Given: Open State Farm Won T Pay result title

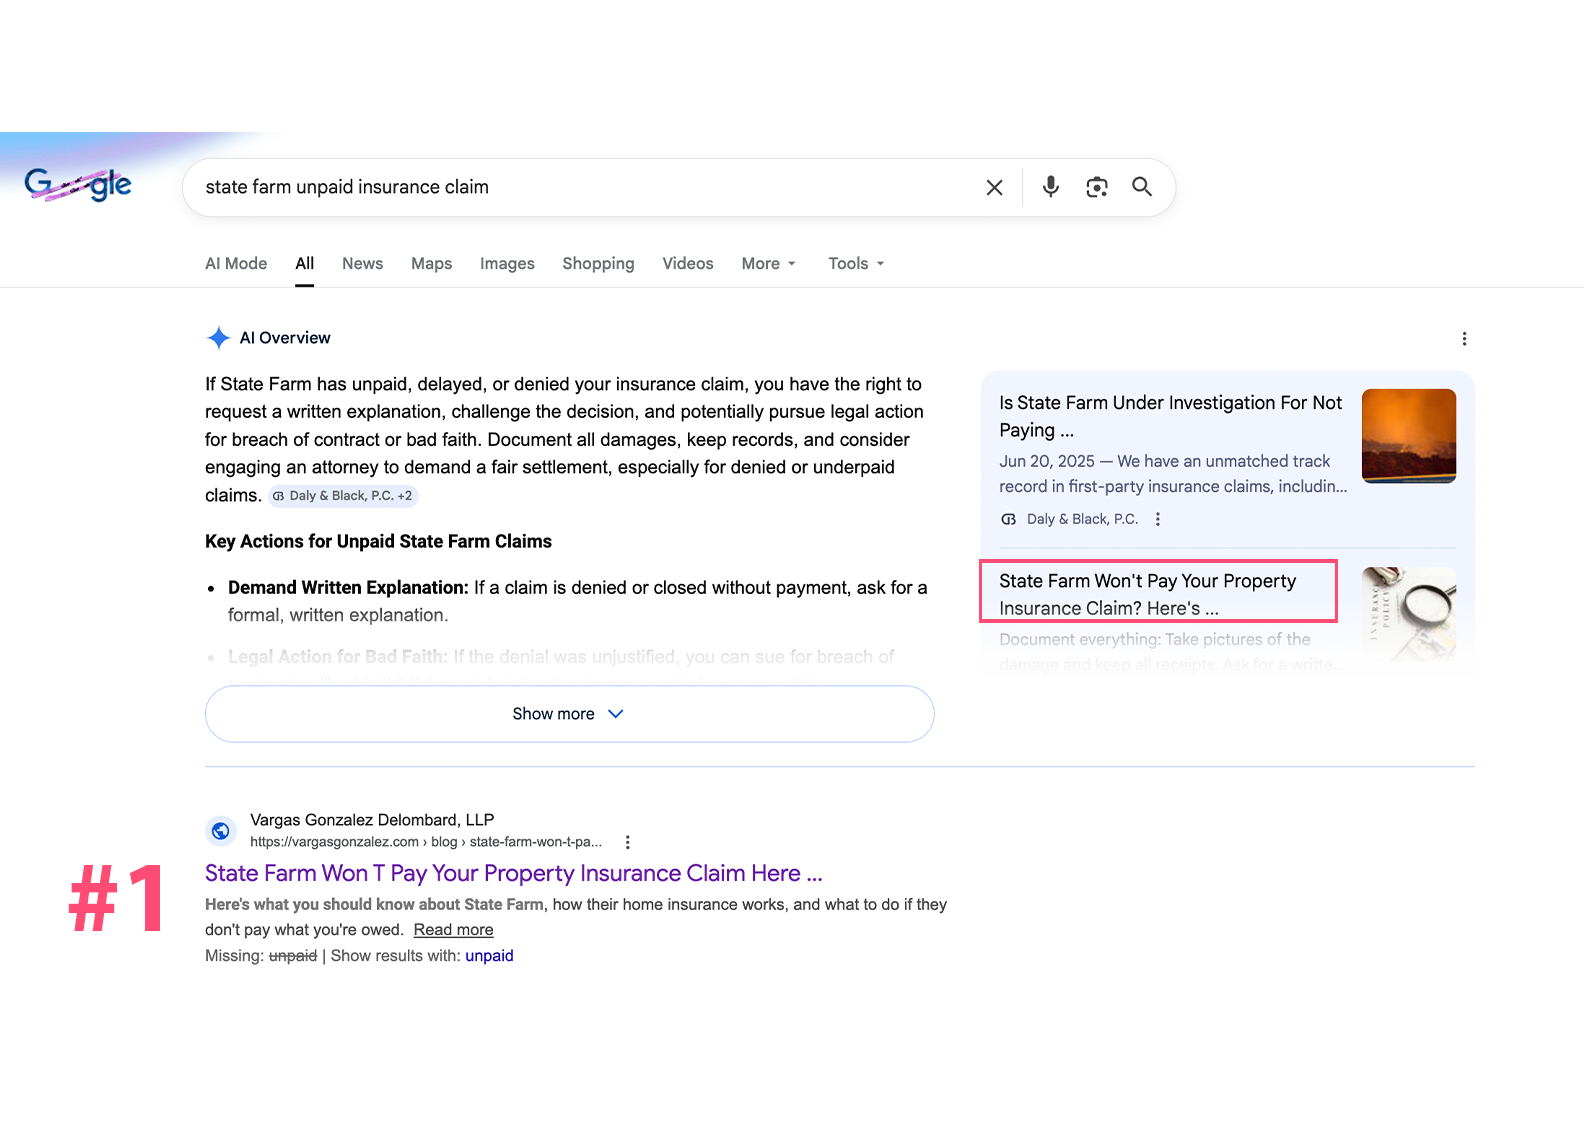Looking at the screenshot, I should [513, 873].
